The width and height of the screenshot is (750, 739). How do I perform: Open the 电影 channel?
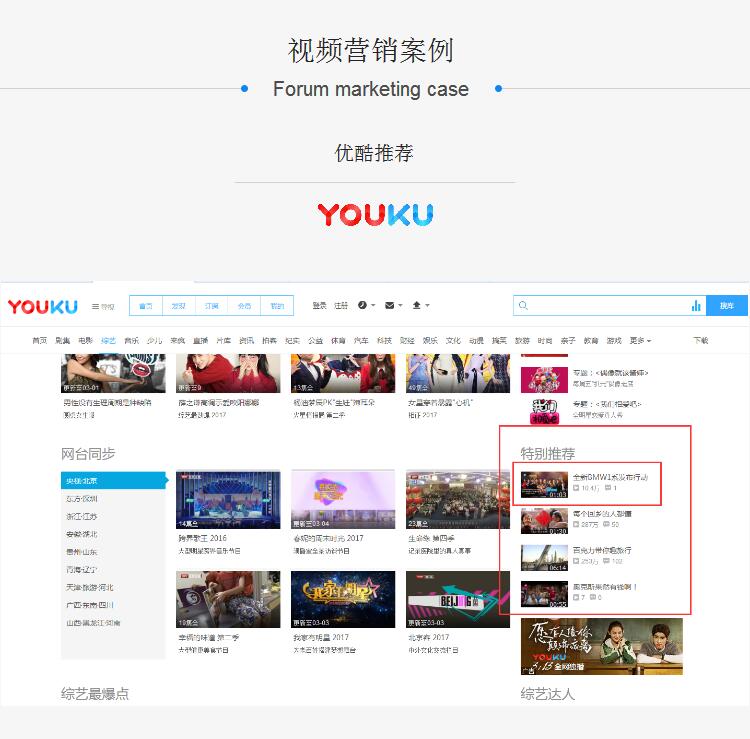(x=86, y=341)
